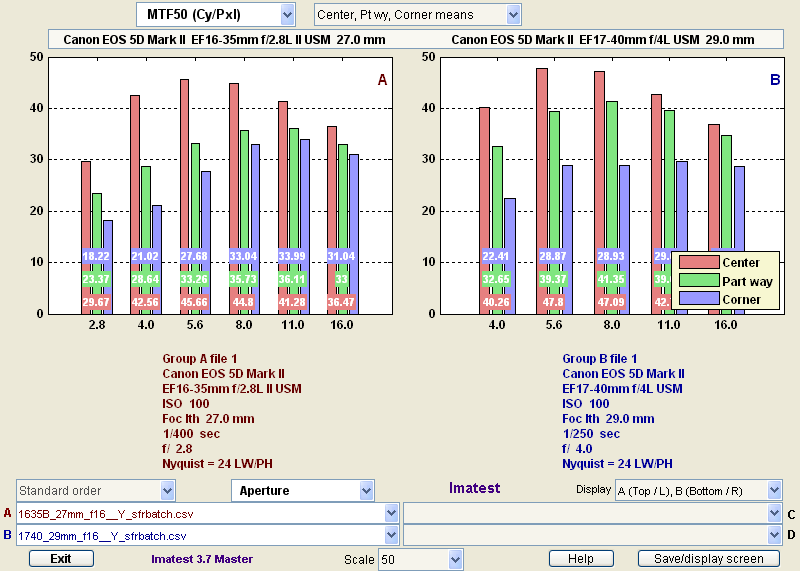
Task: Click the red Nyquist = 24 LW/PH text
Action: coord(217,464)
